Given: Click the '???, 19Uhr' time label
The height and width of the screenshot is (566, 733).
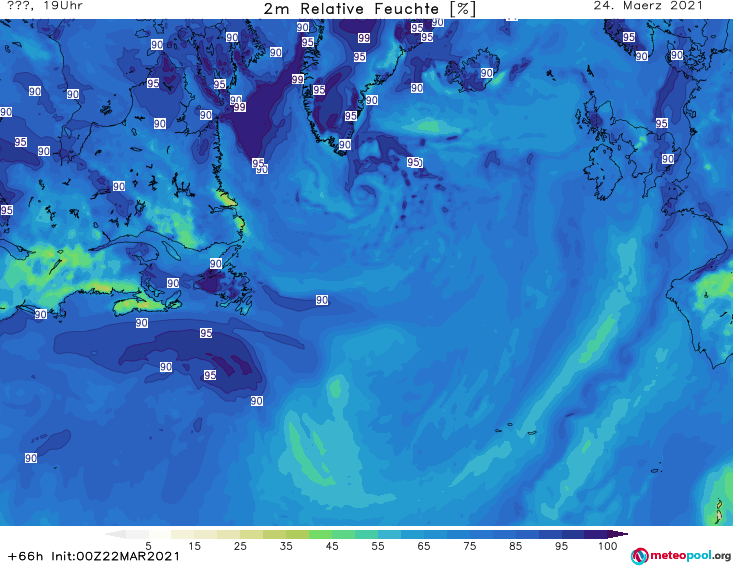Looking at the screenshot, I should (45, 6).
